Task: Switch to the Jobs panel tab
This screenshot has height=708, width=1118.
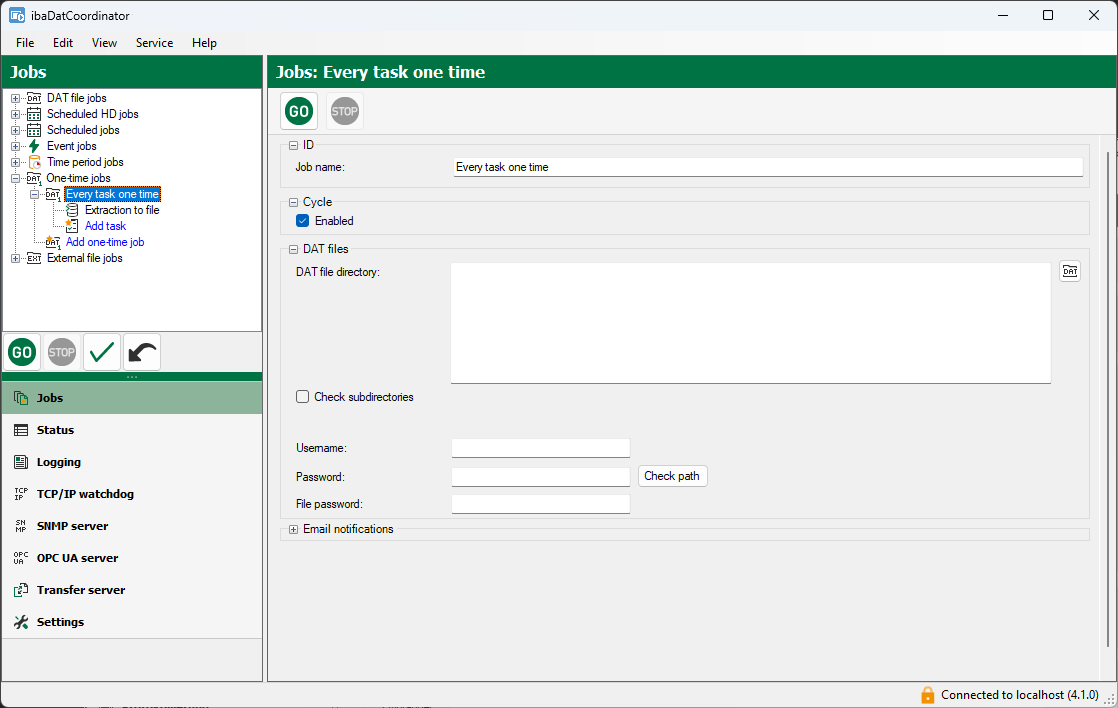Action: [132, 398]
